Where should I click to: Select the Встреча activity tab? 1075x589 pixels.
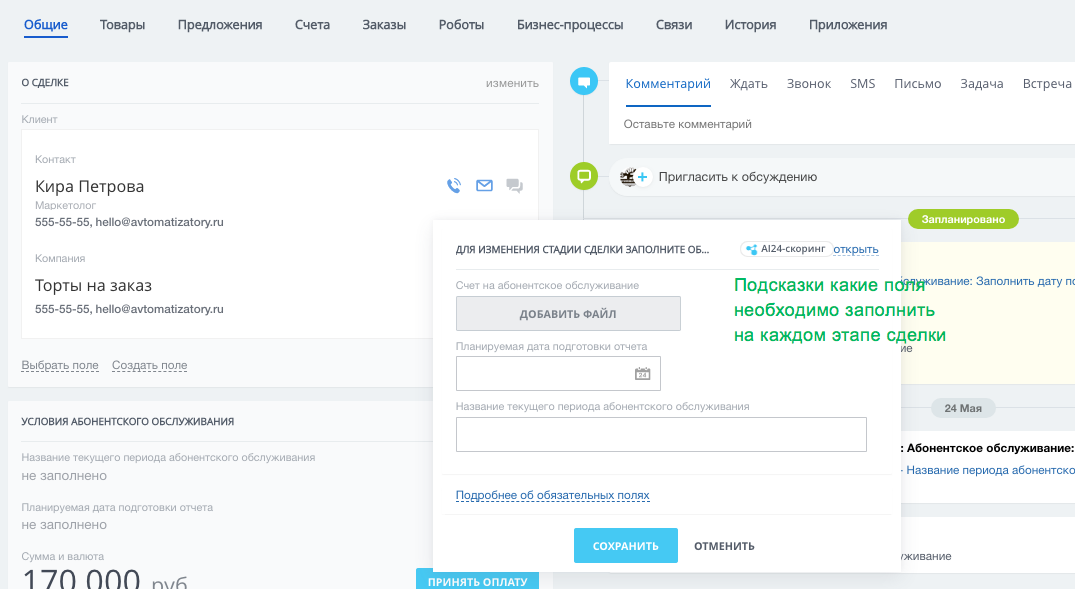pyautogui.click(x=1047, y=84)
